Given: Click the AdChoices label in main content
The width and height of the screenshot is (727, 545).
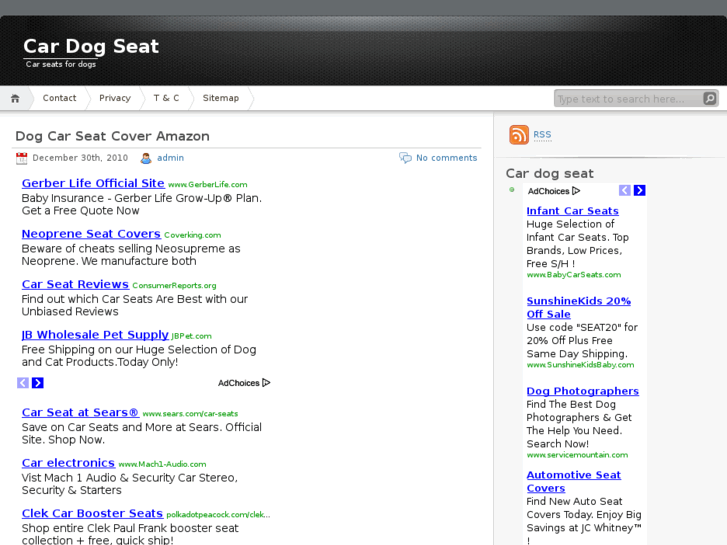Looking at the screenshot, I should click(x=244, y=383).
